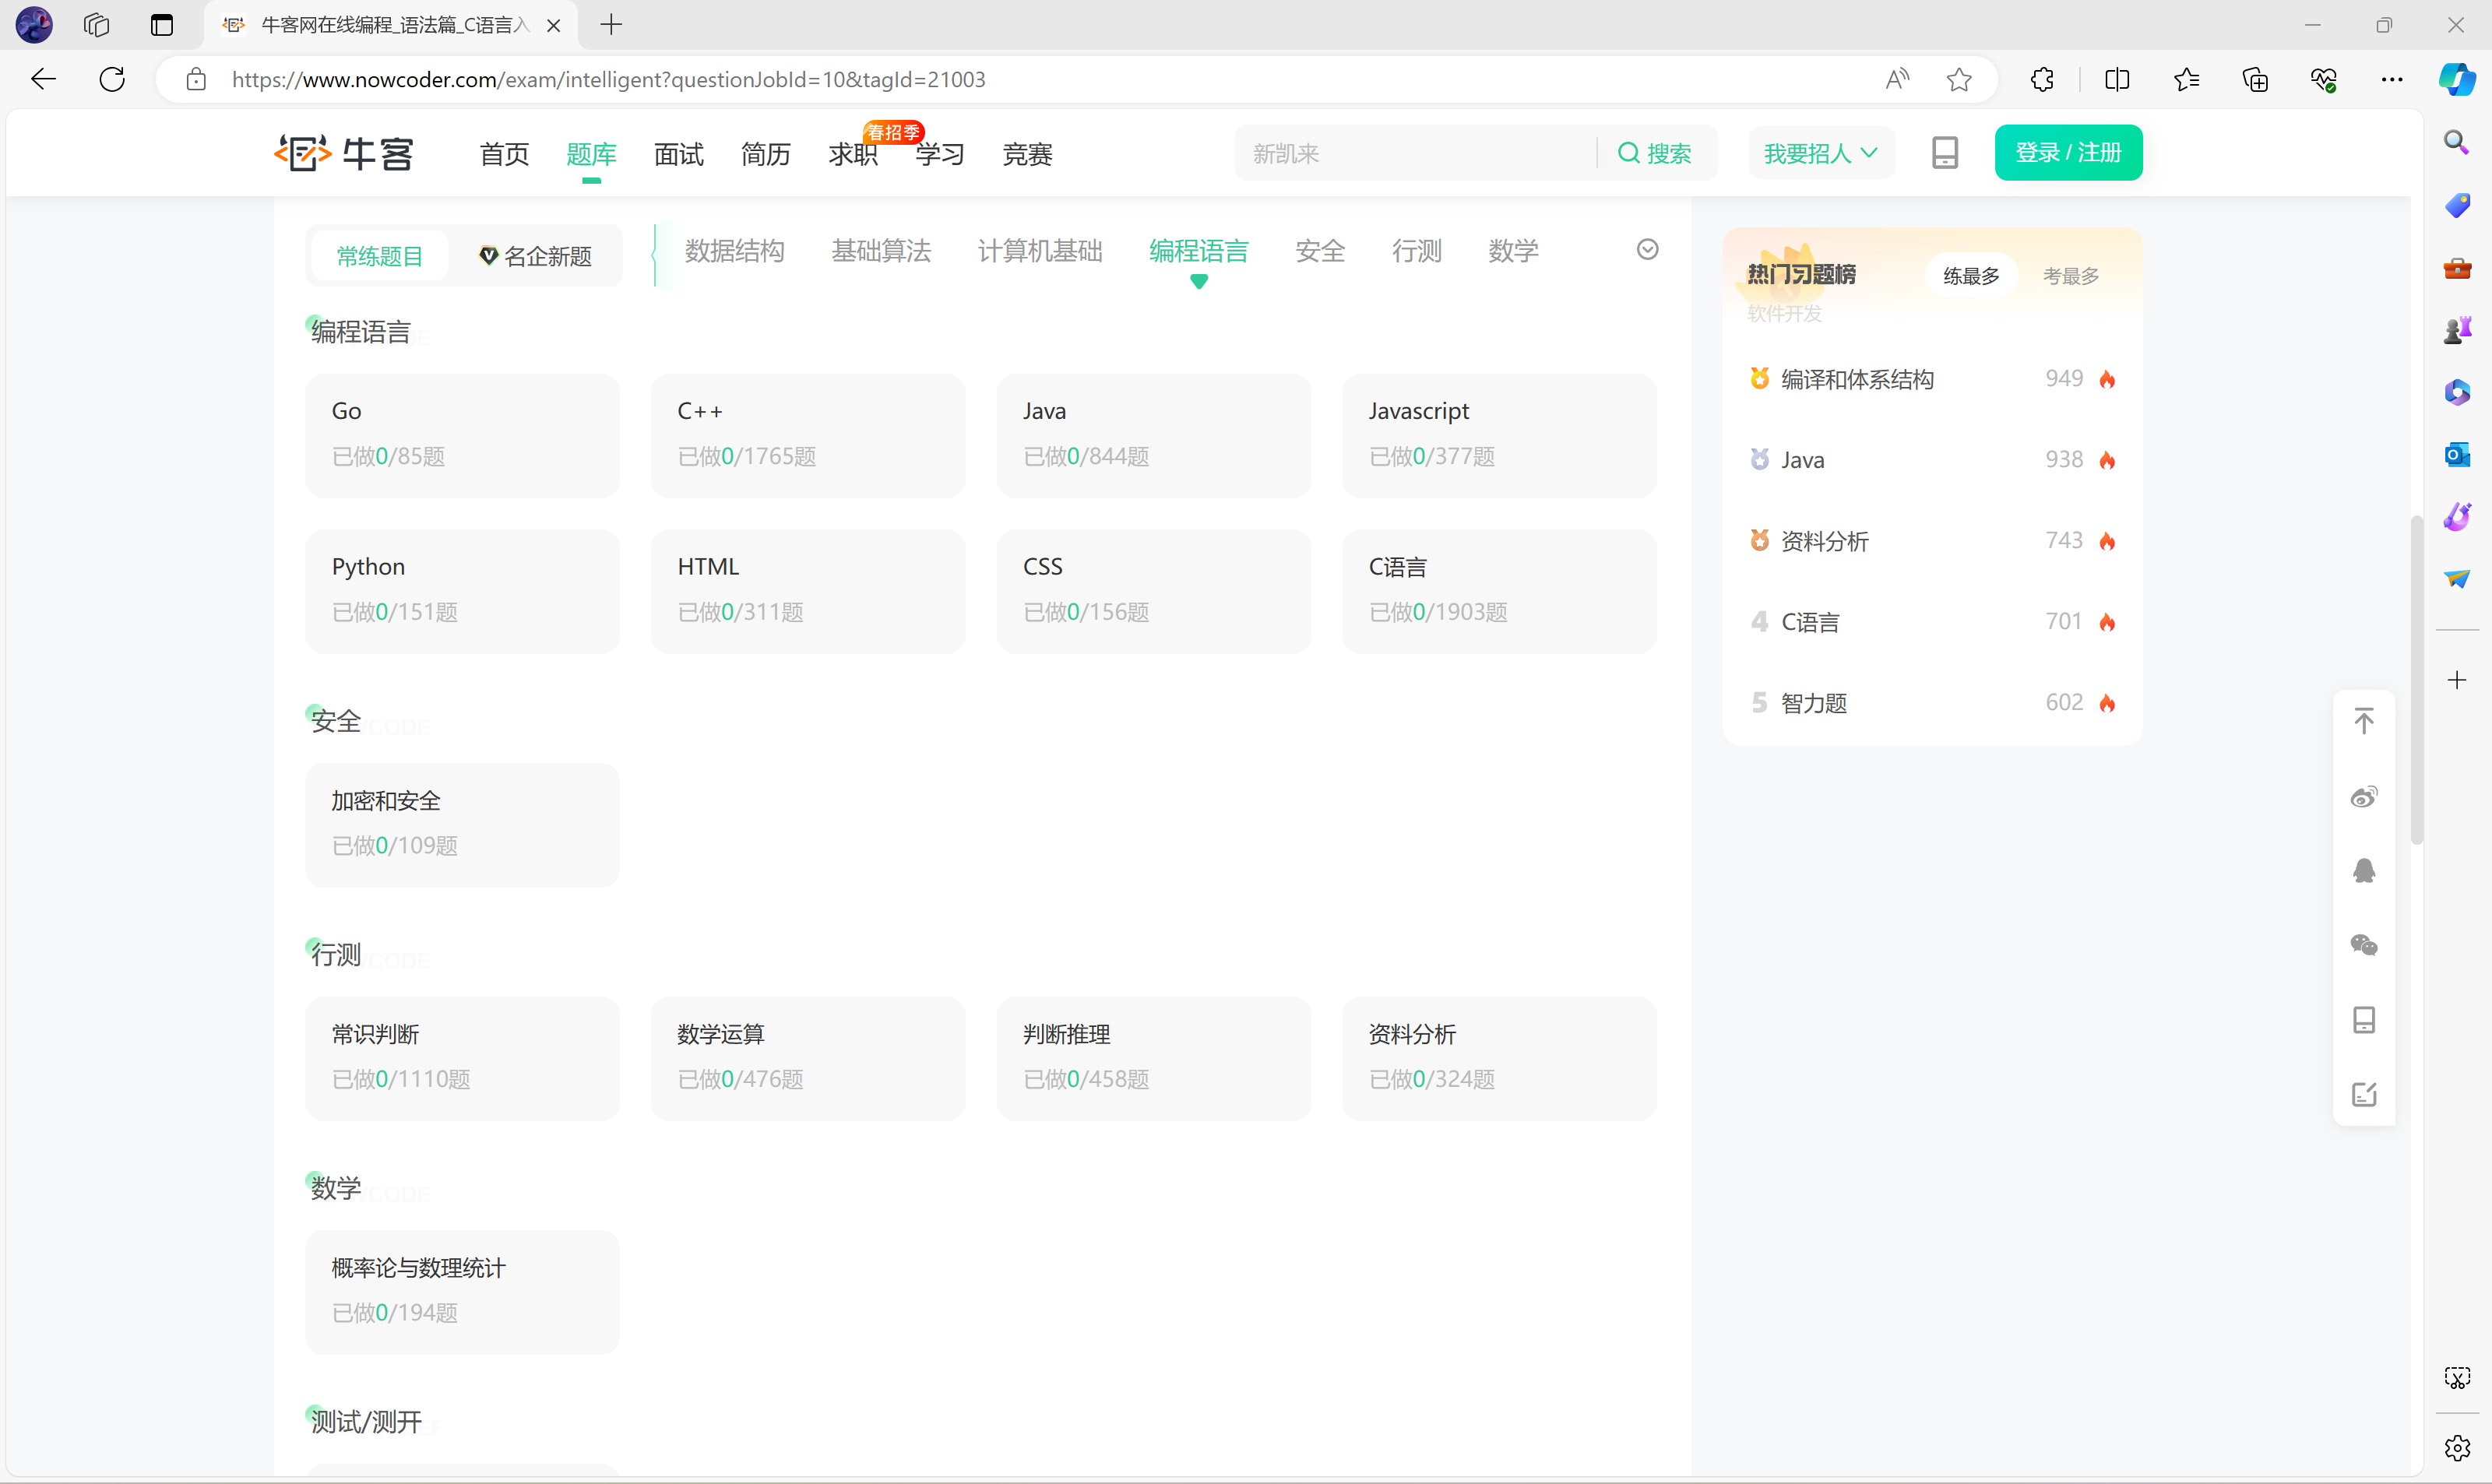Select 常练题目 toggle
The image size is (2492, 1484).
pyautogui.click(x=379, y=256)
